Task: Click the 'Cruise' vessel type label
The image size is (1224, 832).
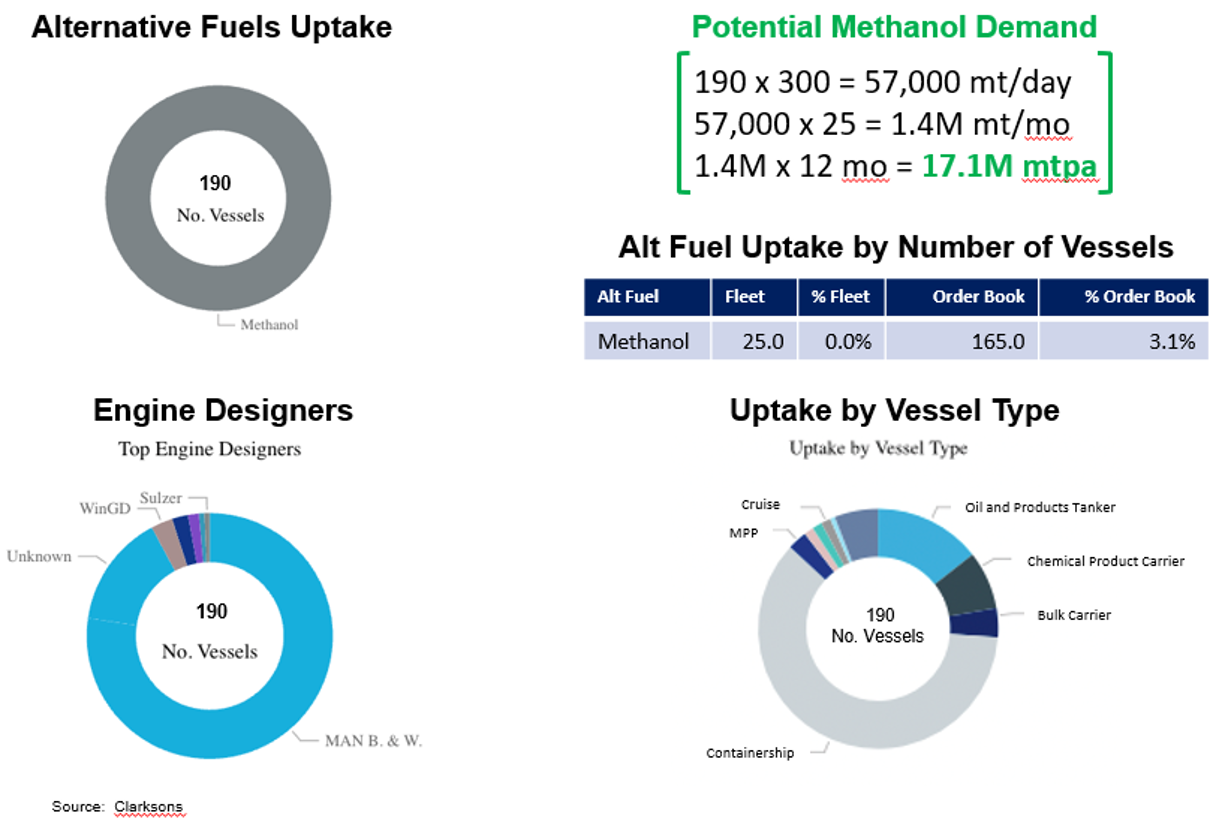Action: 760,505
